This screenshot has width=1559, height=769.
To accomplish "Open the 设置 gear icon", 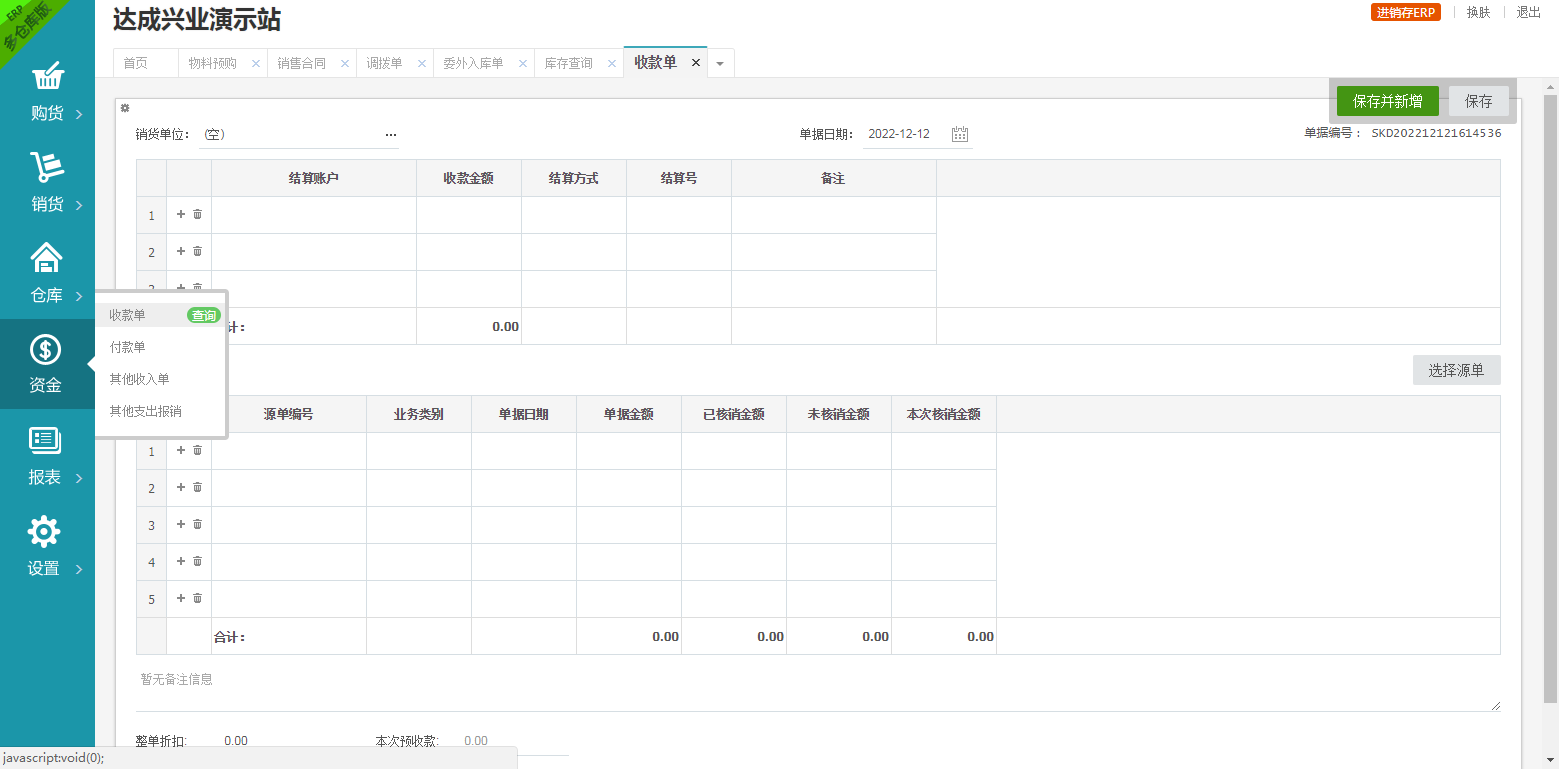I will pos(44,532).
